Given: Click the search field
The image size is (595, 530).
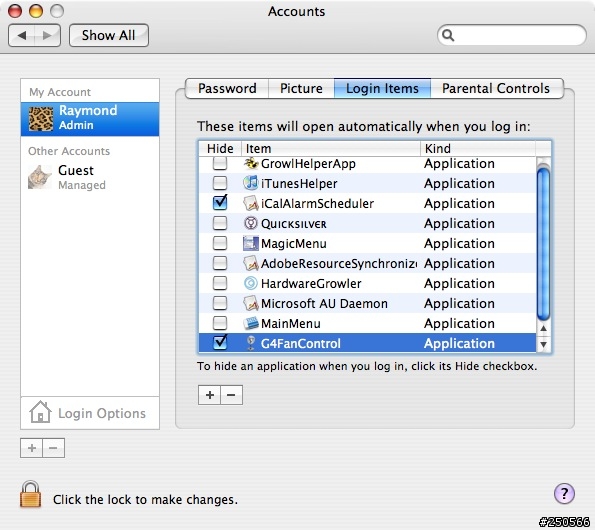Looking at the screenshot, I should coord(512,35).
